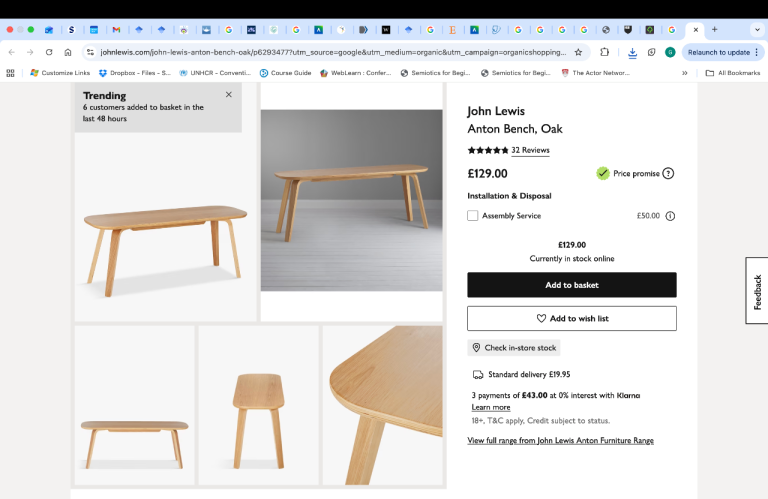The width and height of the screenshot is (768, 499).
Task: Switch to the blue calendar icon tab
Action: (94, 30)
